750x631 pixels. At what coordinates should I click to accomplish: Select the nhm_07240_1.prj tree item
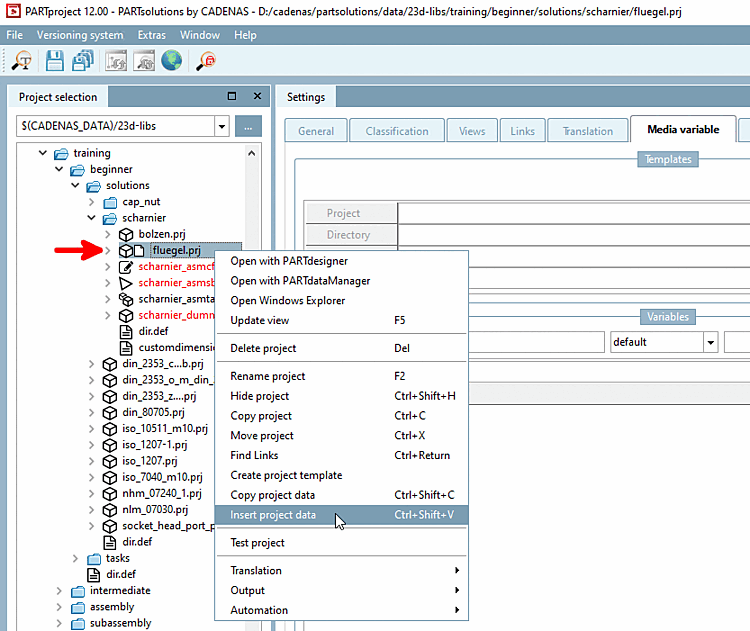point(162,494)
